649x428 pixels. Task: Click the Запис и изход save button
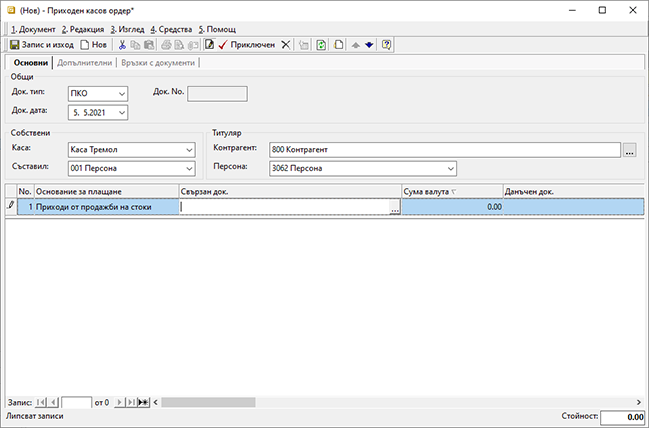coord(42,45)
